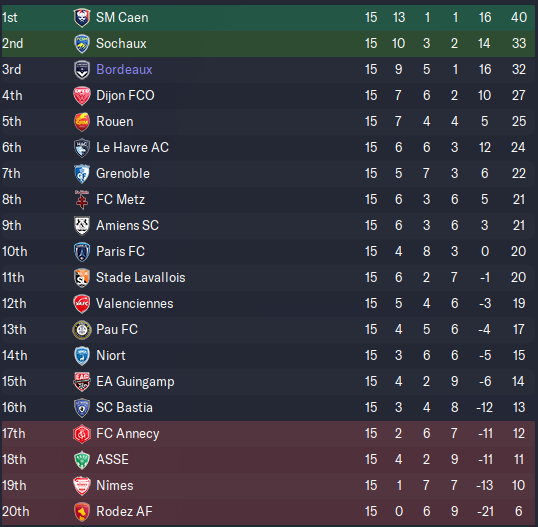538x527 pixels.
Task: Select the Grenoble team name
Action: tap(123, 174)
